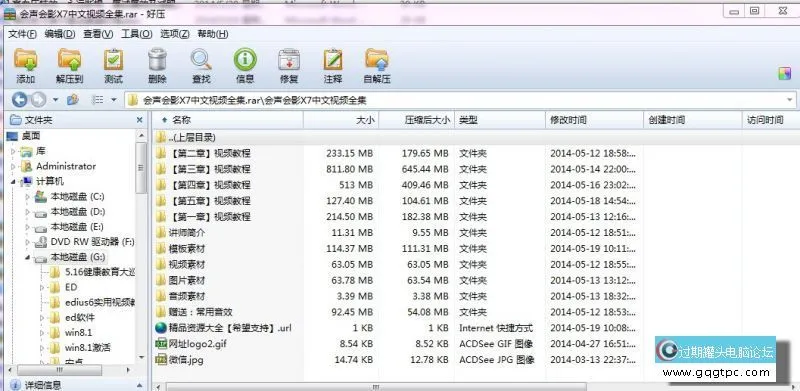800x391 pixels.
Task: Click the 修复 (Repair) toolbar icon
Action: pos(289,59)
